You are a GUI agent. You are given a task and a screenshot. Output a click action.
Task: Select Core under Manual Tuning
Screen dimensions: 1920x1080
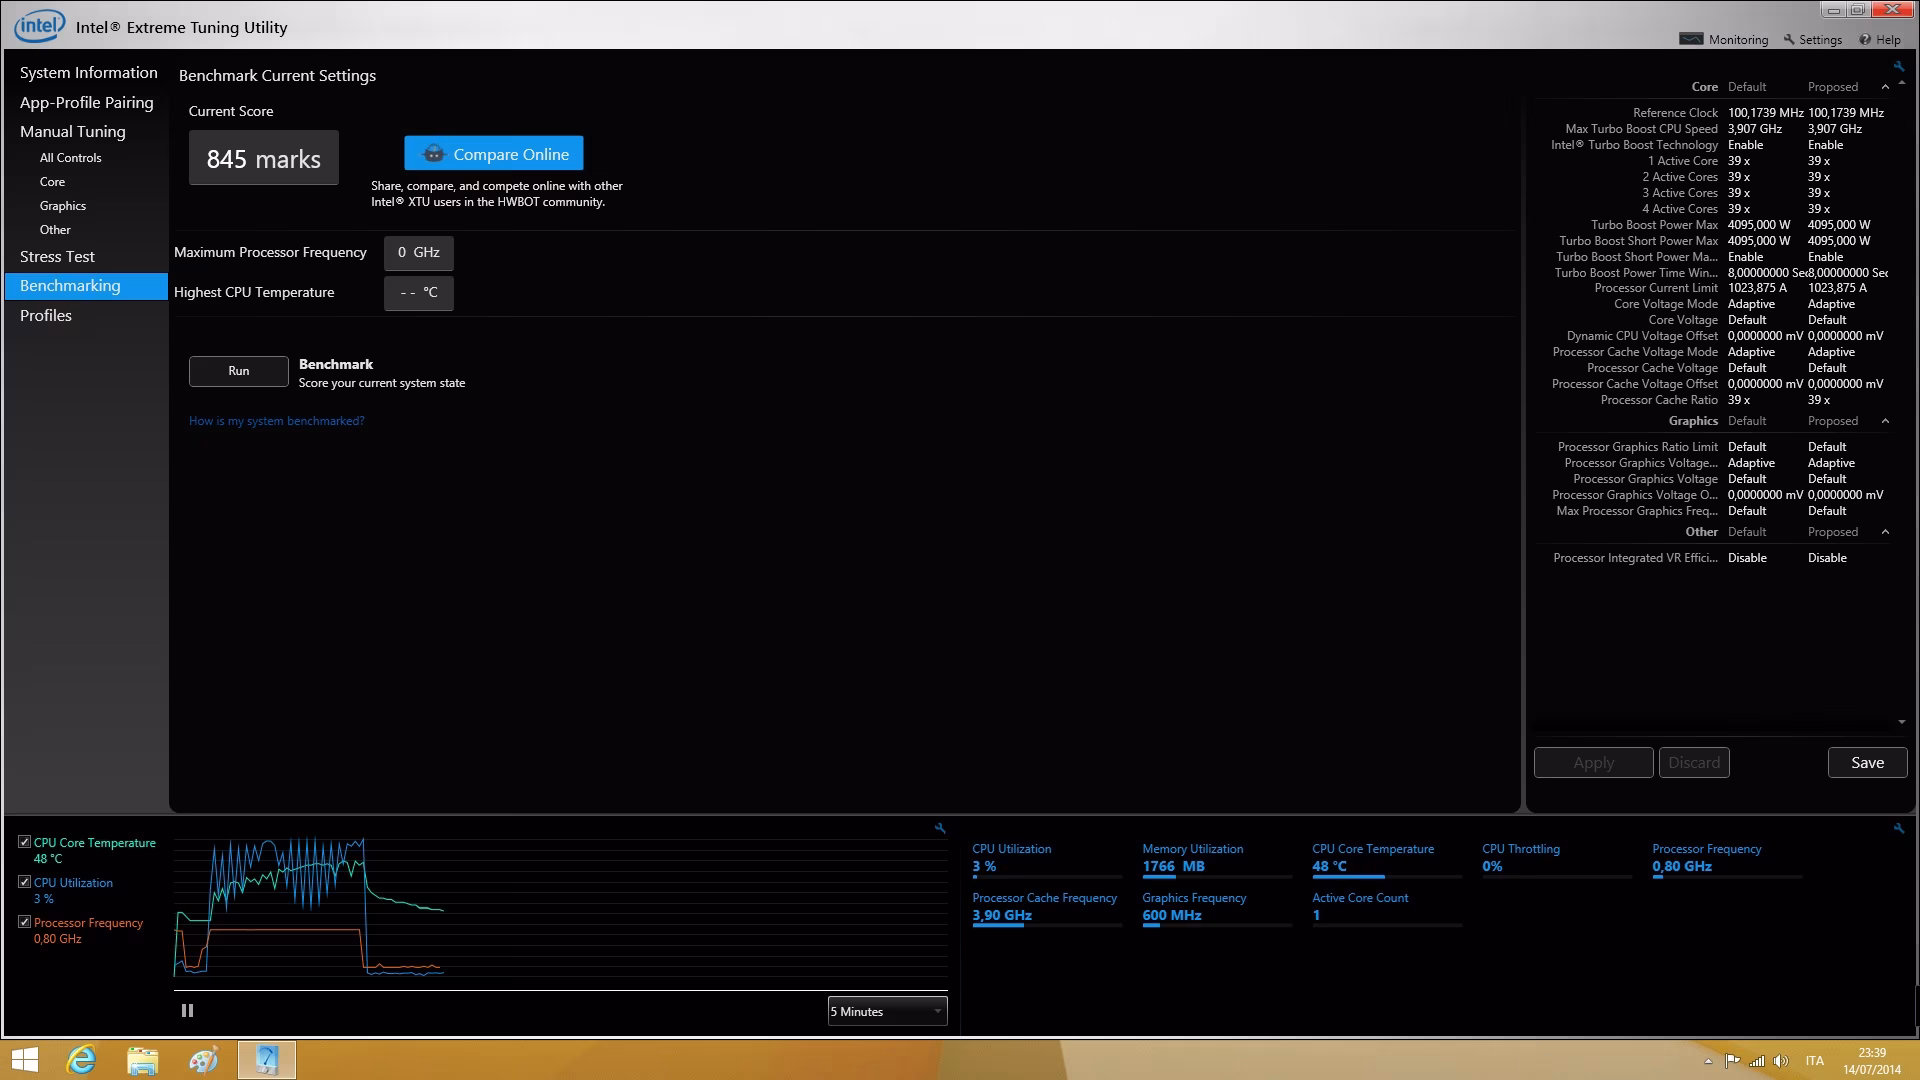click(52, 182)
